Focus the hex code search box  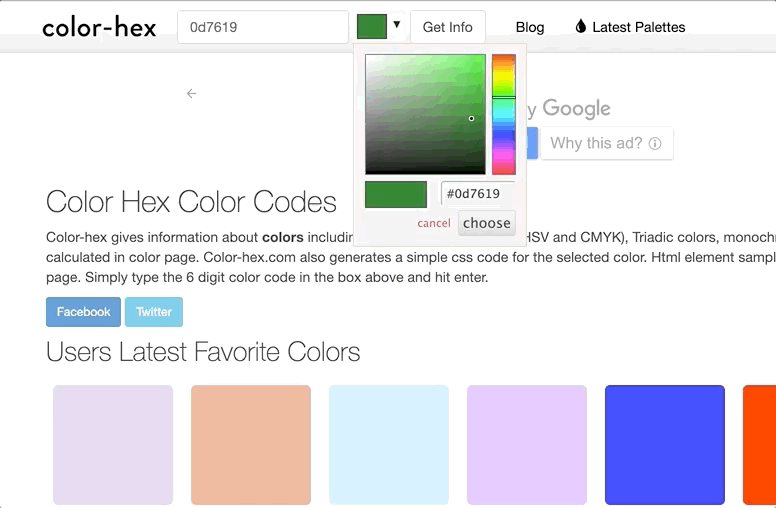pos(263,27)
